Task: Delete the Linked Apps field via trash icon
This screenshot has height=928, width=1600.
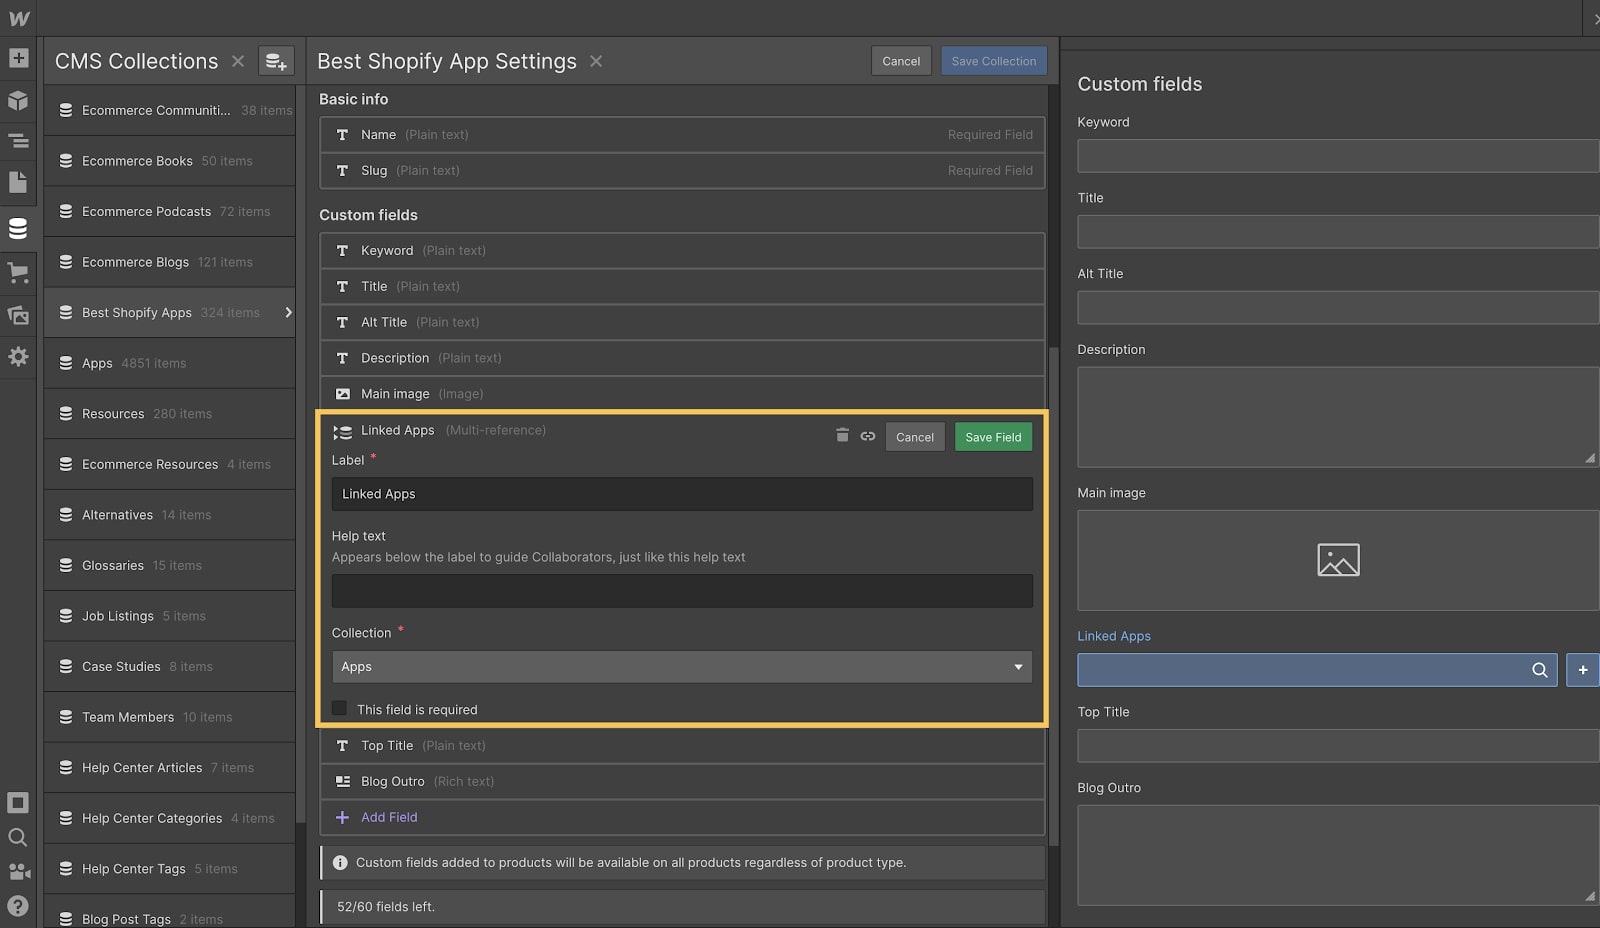Action: point(842,435)
